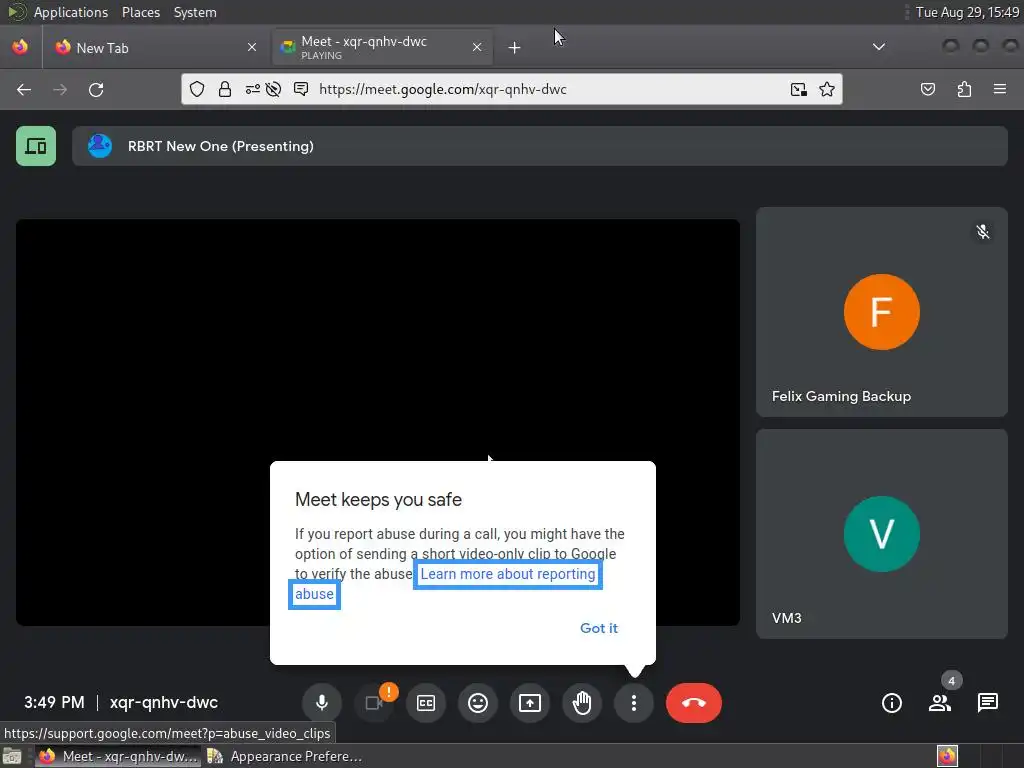Turn on closed captions
Image resolution: width=1024 pixels, height=768 pixels.
(426, 703)
